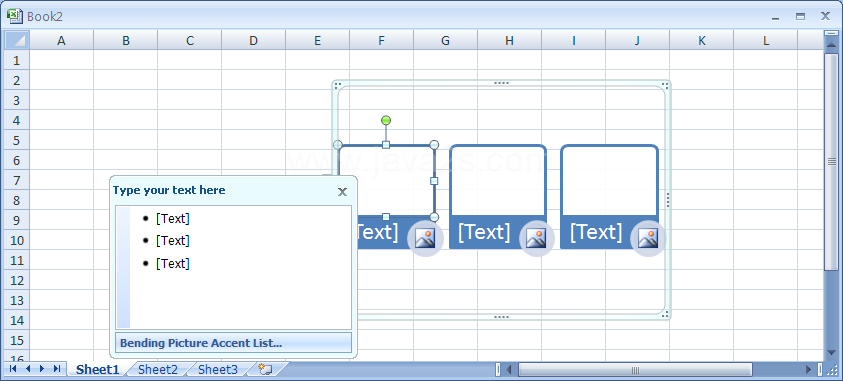Click the picture placeholder icon in first shape
The height and width of the screenshot is (381, 843).
(425, 238)
